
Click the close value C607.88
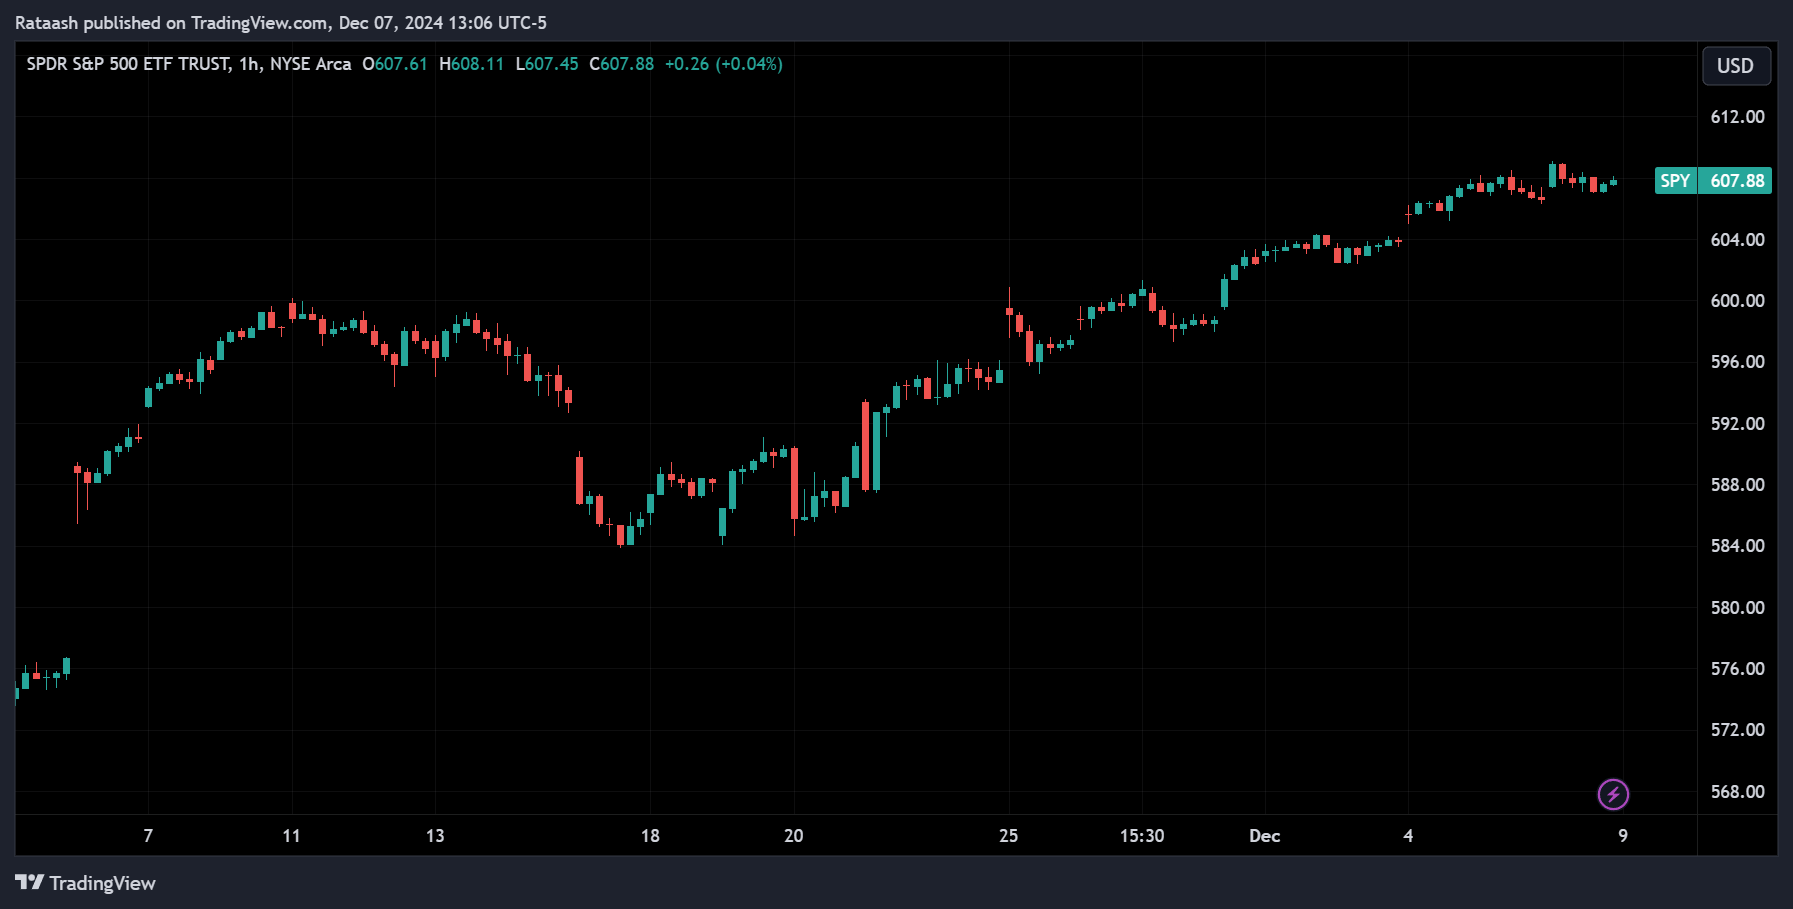pyautogui.click(x=621, y=64)
